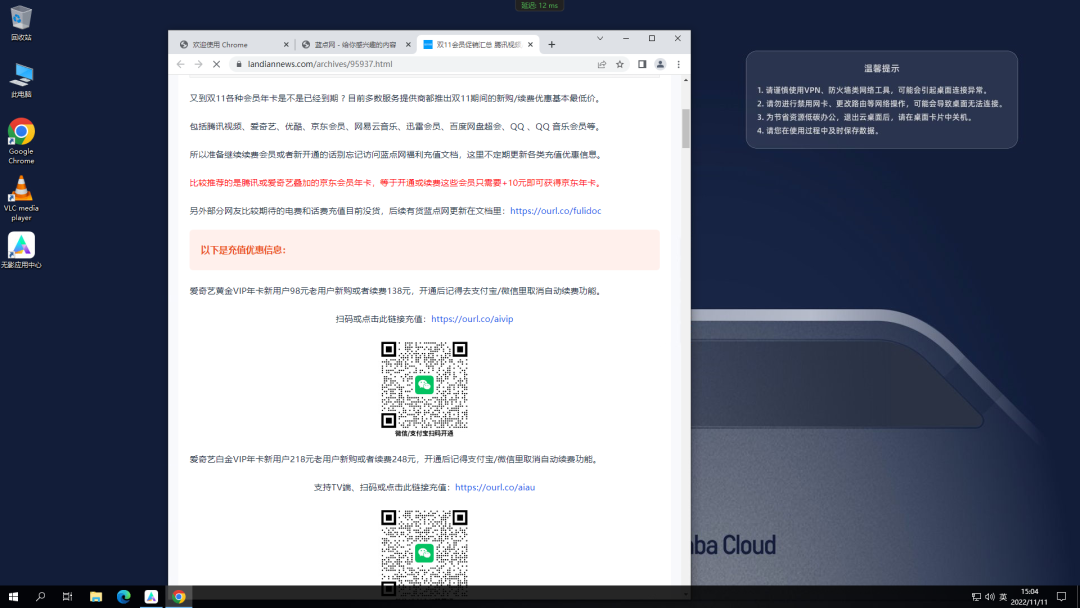Launch Google Chrome from desktop icon
1080x608 pixels.
21,140
